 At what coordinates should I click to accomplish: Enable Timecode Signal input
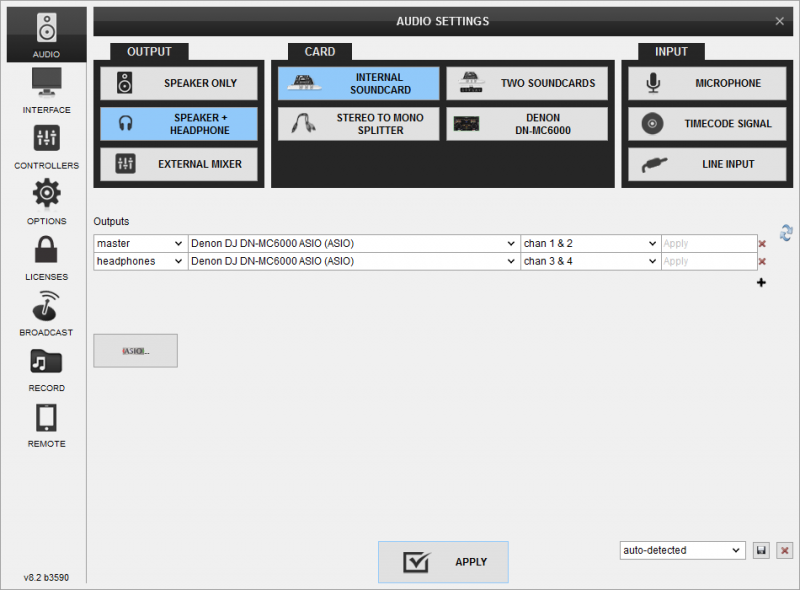707,124
